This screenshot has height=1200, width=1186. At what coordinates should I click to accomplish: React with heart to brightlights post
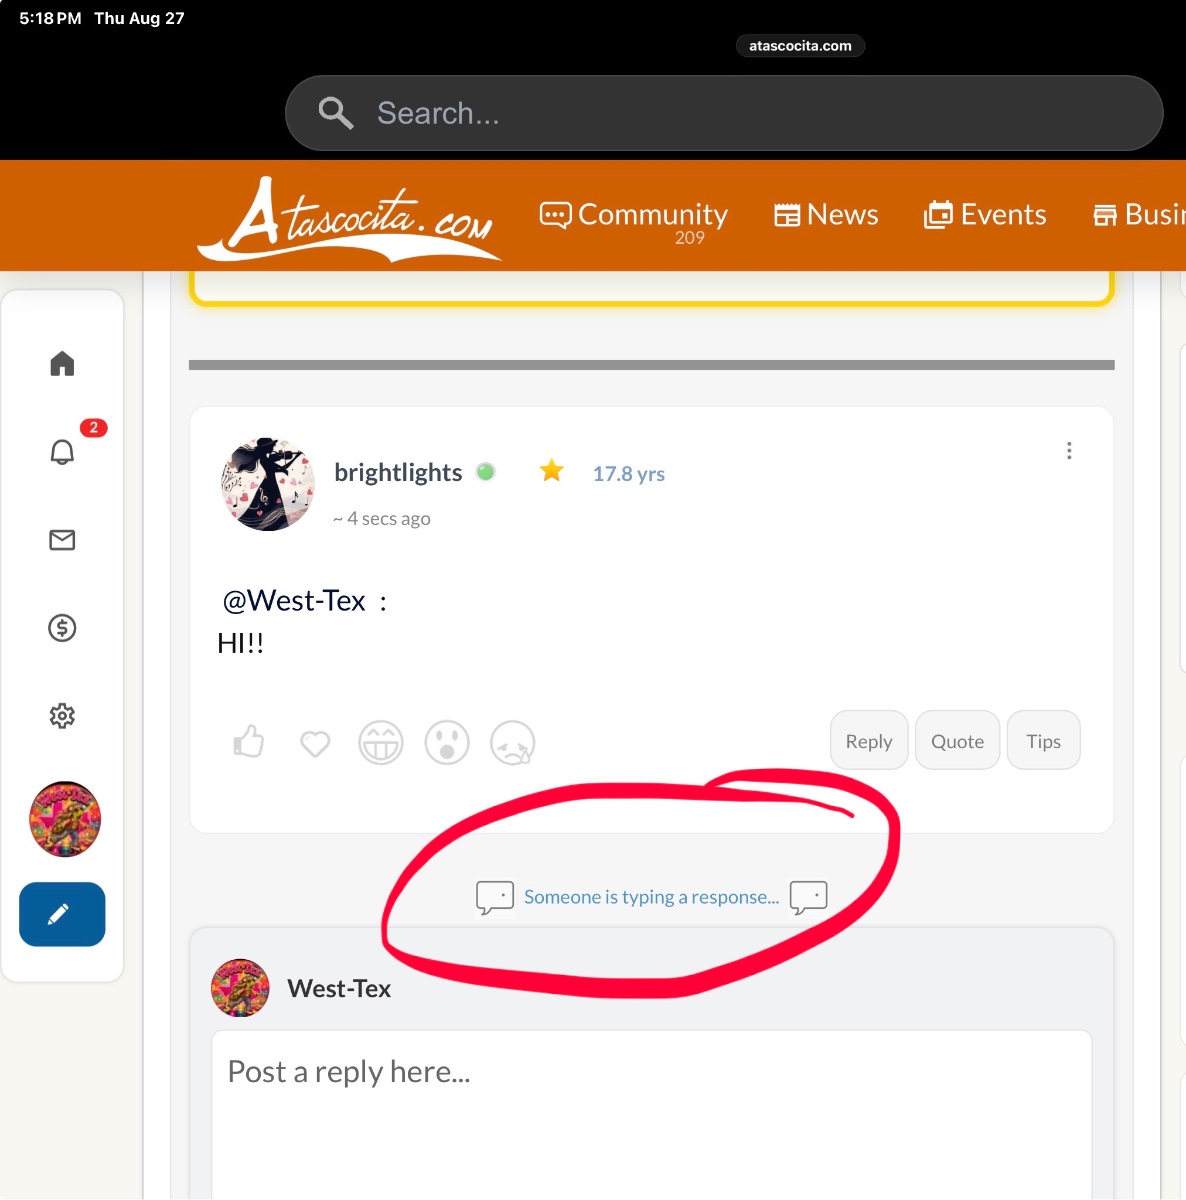(x=315, y=743)
